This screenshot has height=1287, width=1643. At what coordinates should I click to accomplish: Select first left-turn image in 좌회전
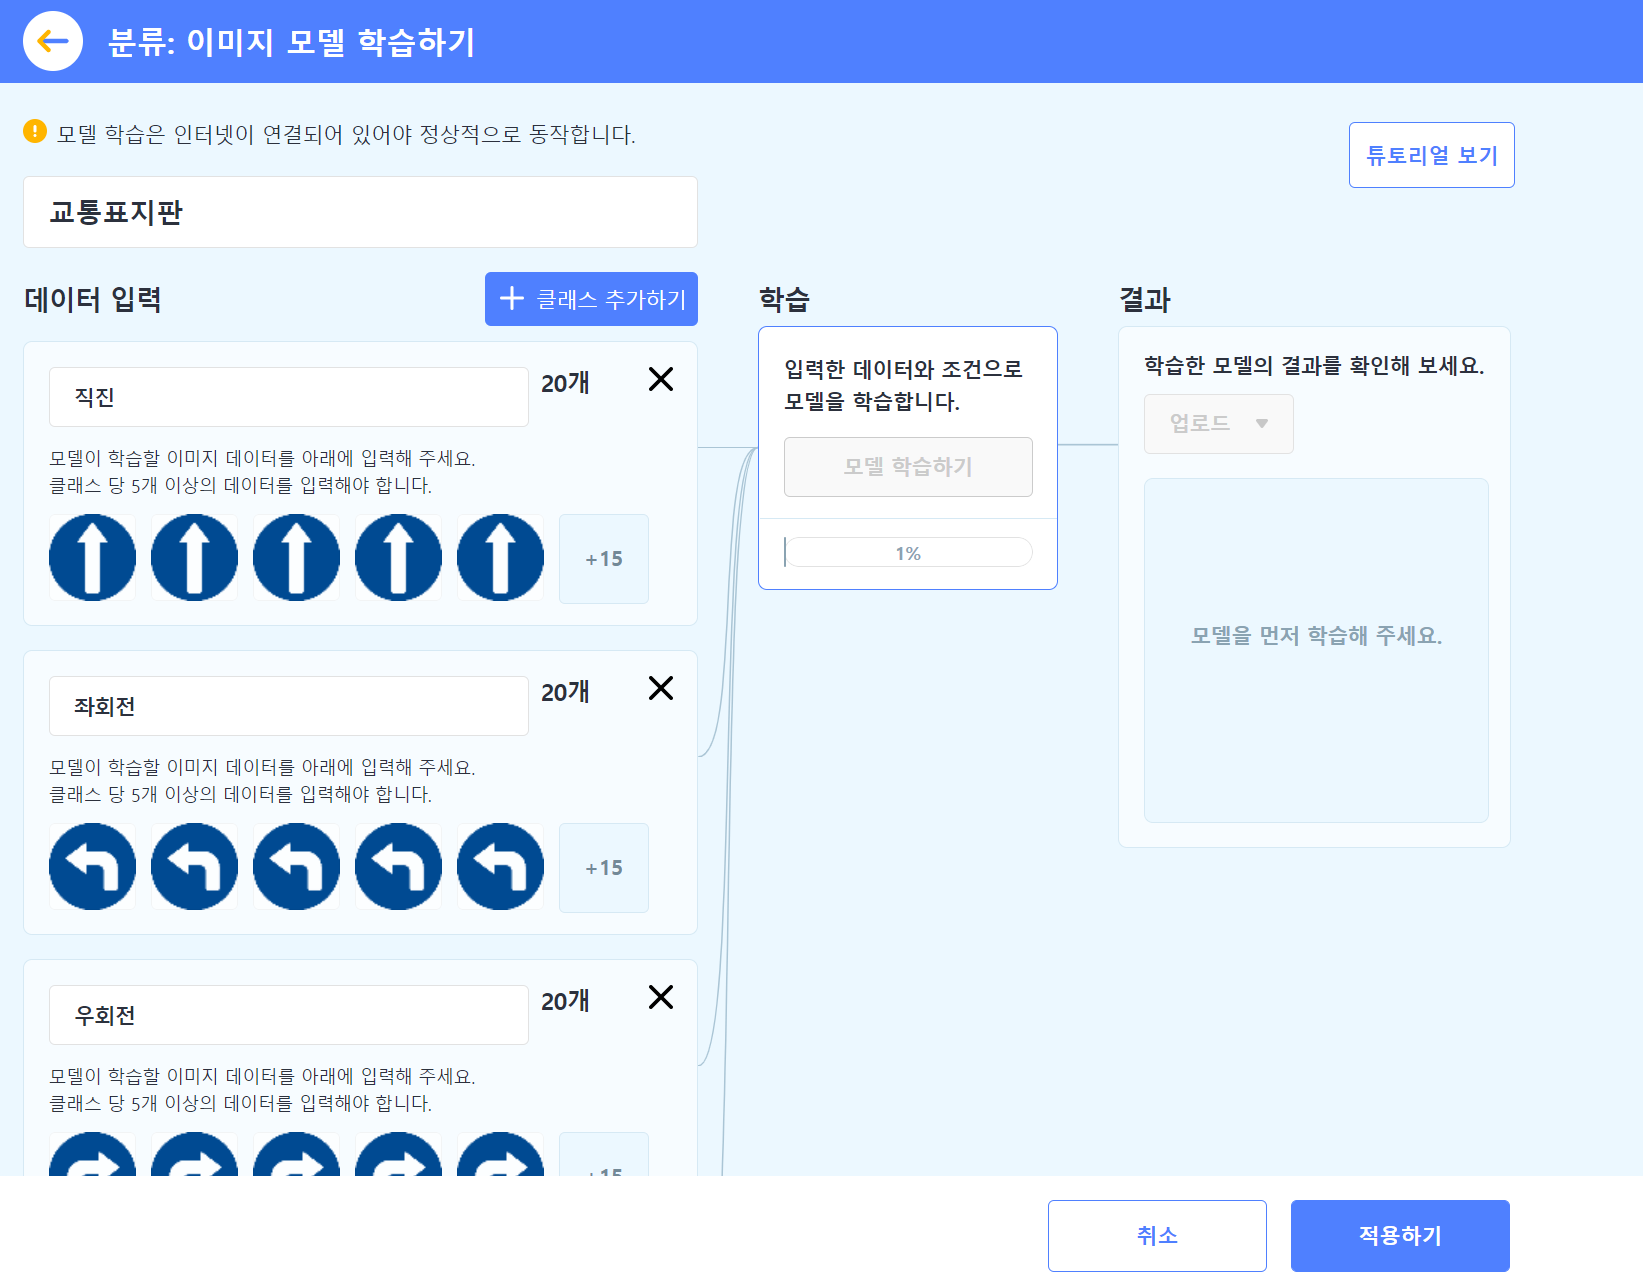click(x=93, y=867)
